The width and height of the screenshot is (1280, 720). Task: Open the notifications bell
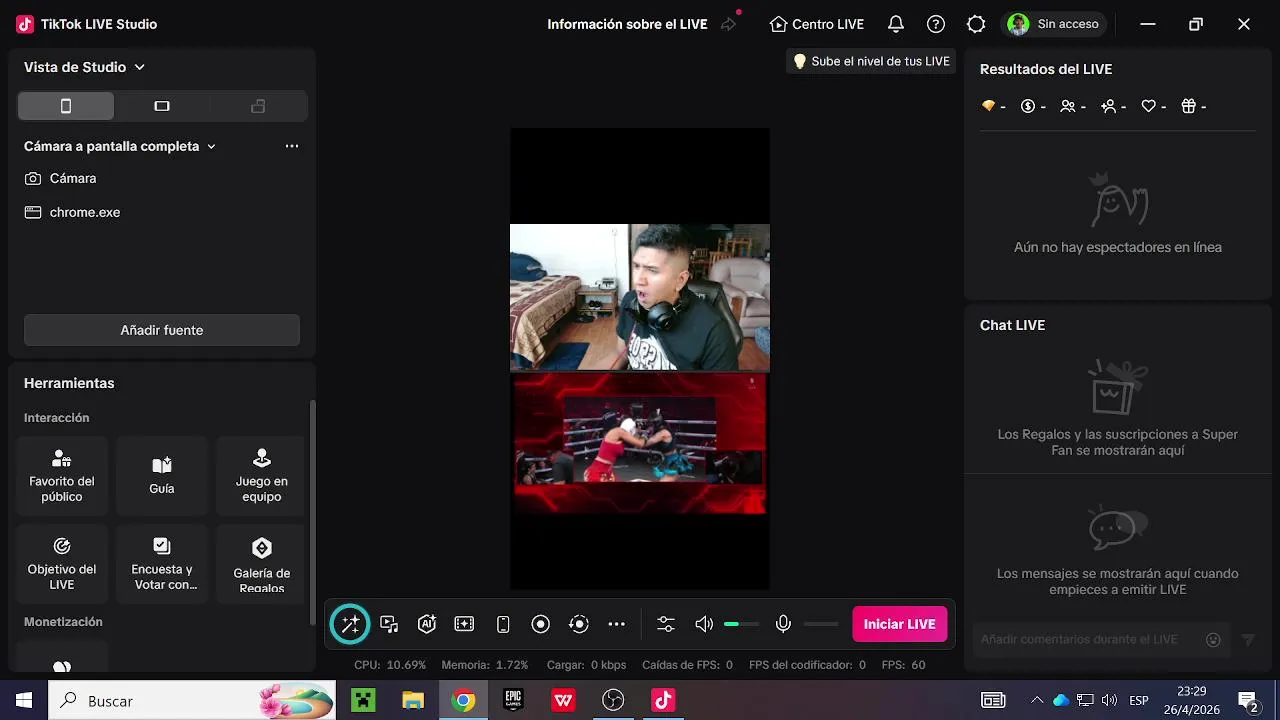896,24
